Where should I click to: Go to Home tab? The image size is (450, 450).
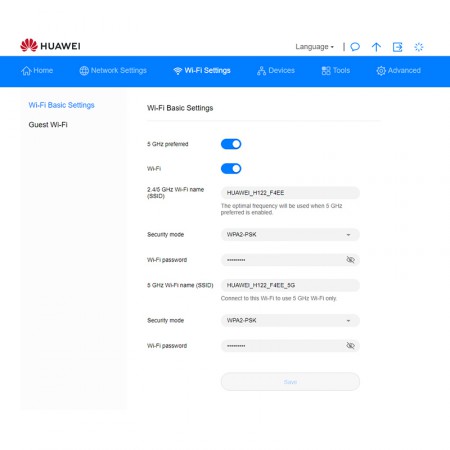click(37, 71)
